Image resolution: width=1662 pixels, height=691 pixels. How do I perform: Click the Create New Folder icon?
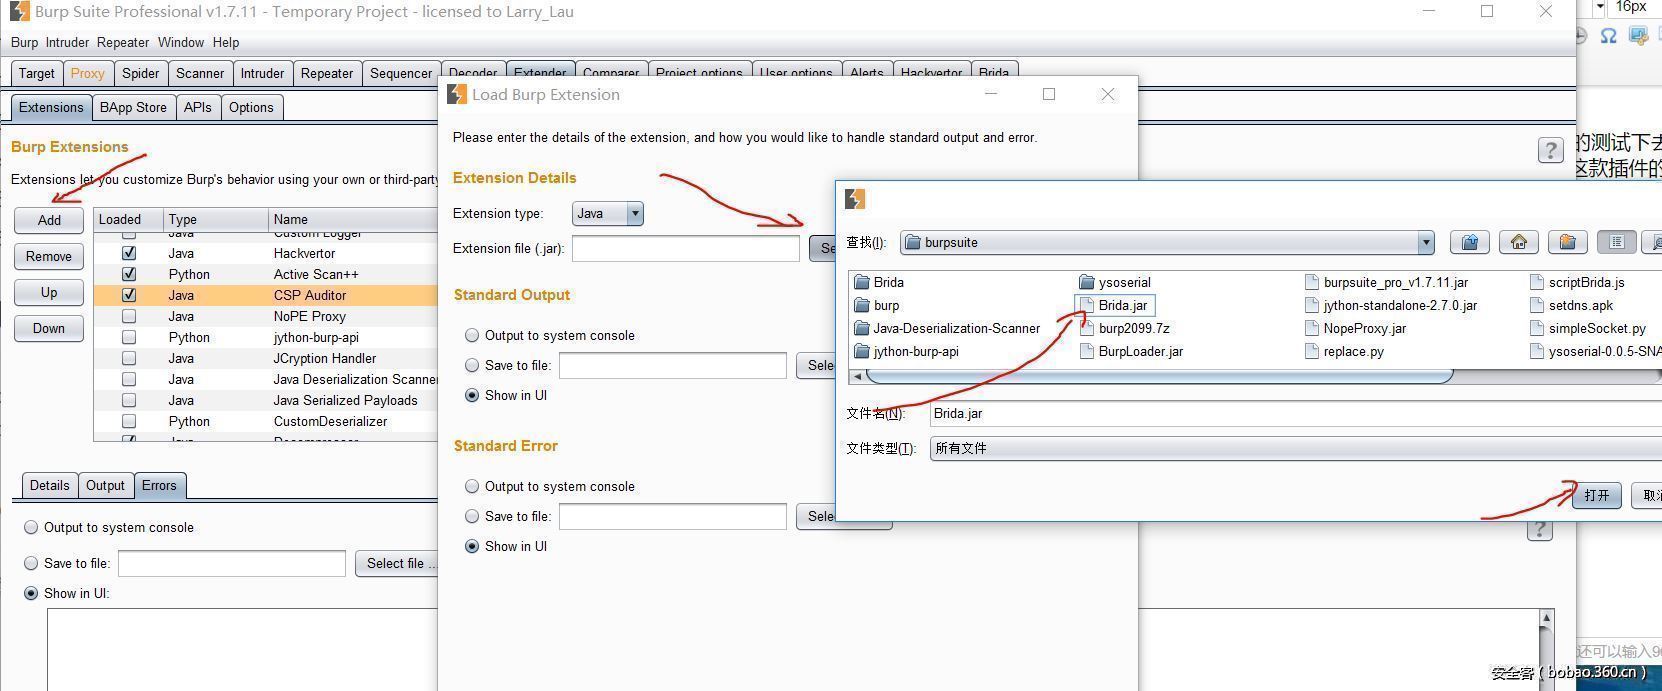(1567, 242)
